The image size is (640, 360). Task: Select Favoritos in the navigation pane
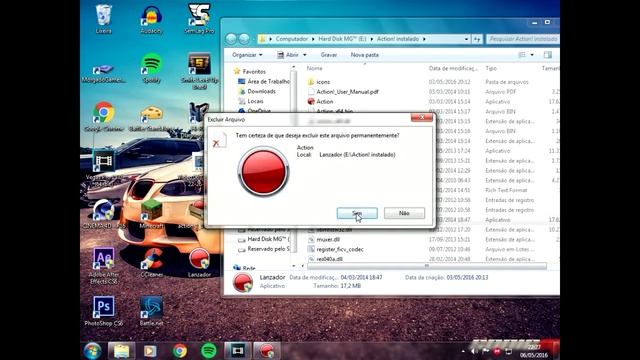tap(249, 71)
